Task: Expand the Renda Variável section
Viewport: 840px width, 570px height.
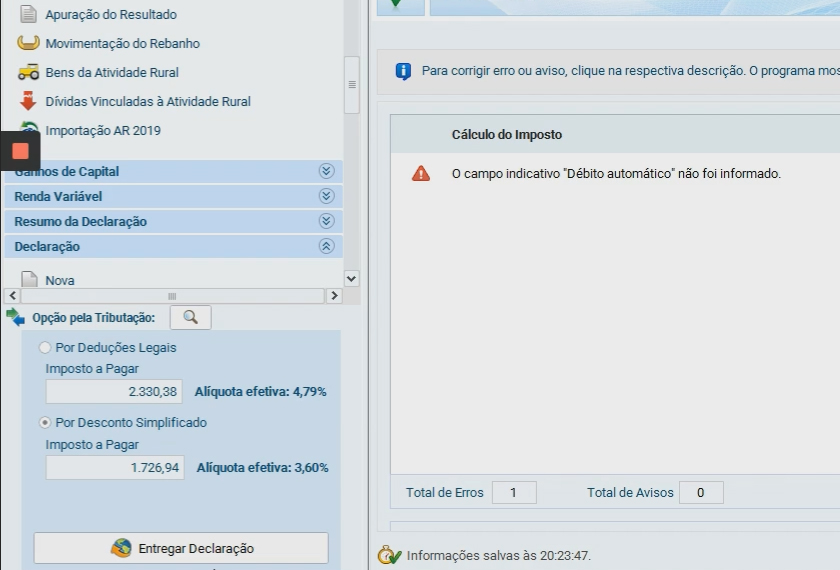Action: (326, 196)
